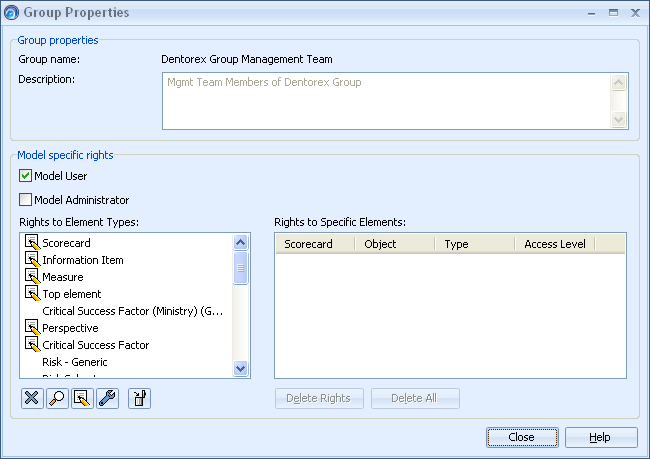Click the description box down arrow
650x459 pixels.
pyautogui.click(x=618, y=120)
